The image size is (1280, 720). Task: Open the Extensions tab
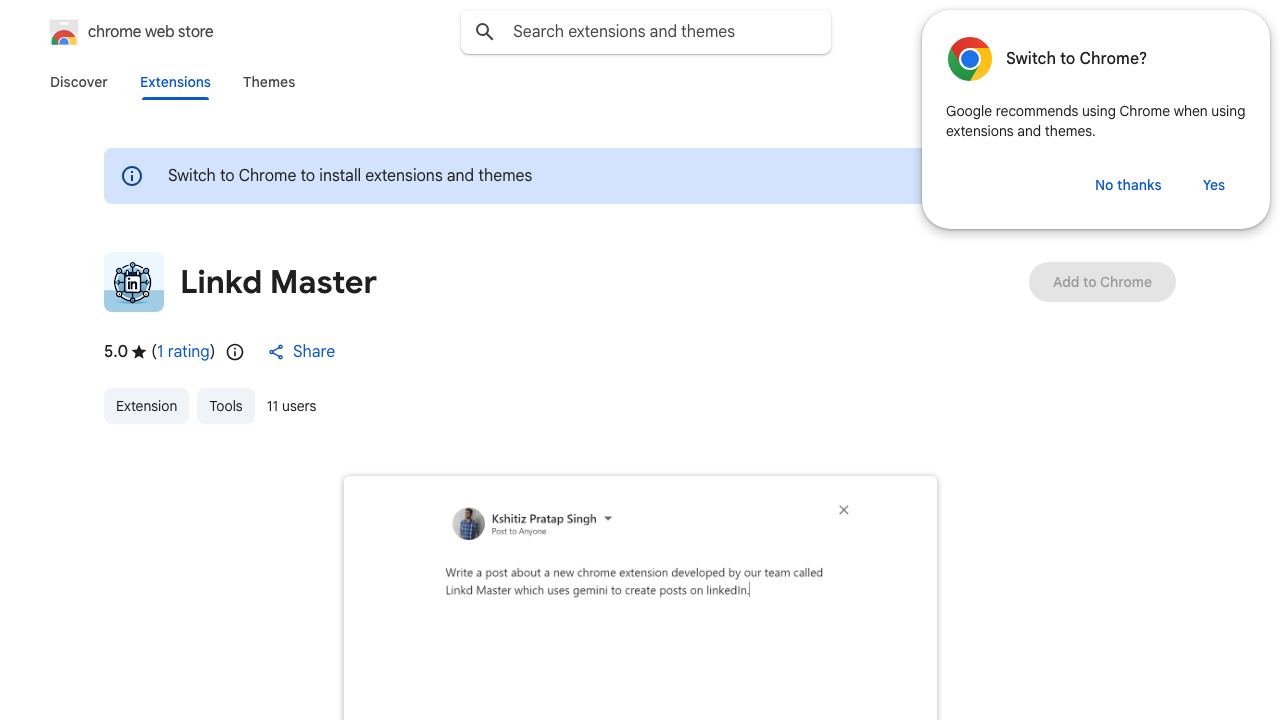(x=175, y=82)
